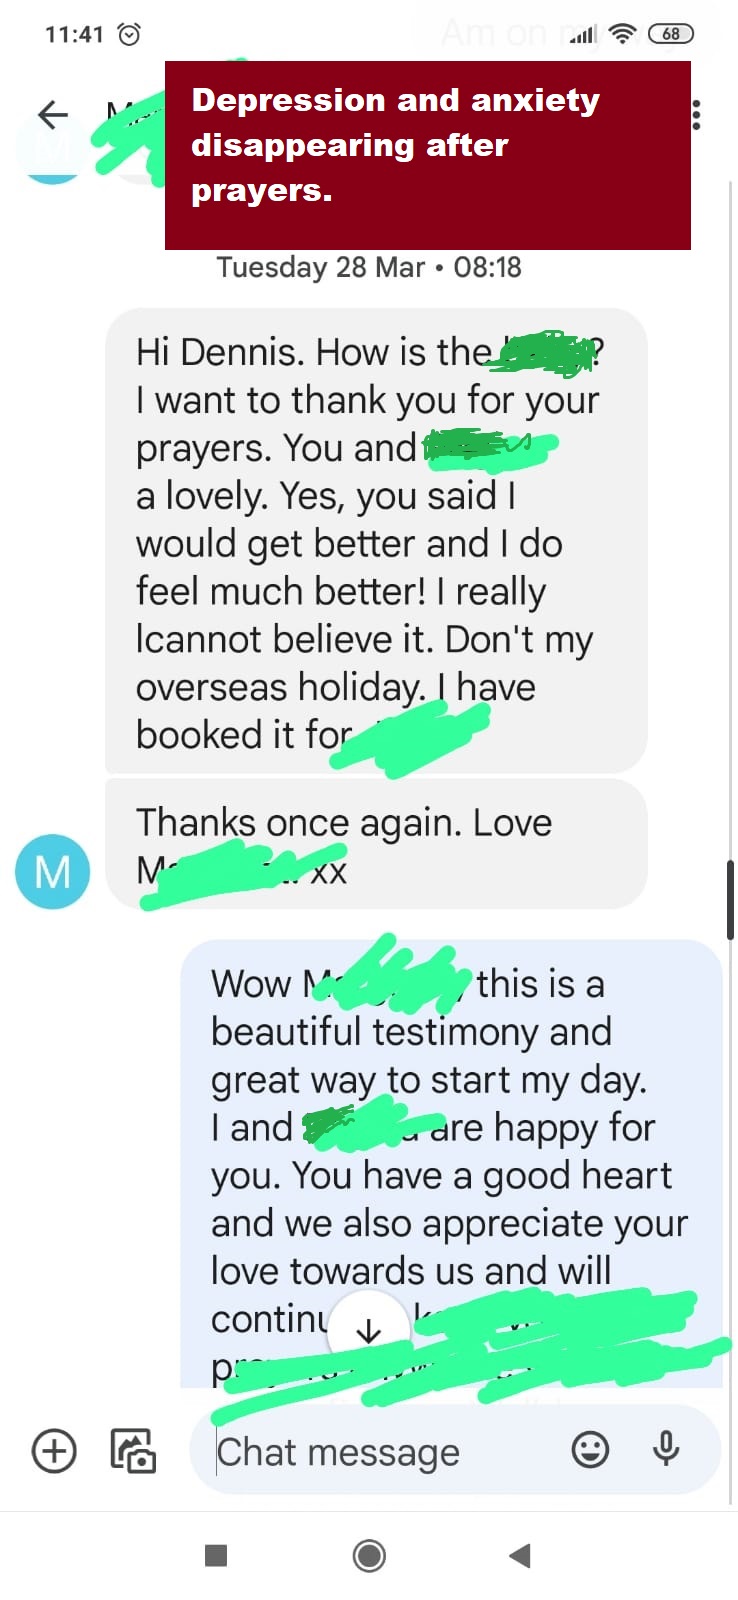Click the blue M contact avatar
738x1600 pixels.
point(53,871)
